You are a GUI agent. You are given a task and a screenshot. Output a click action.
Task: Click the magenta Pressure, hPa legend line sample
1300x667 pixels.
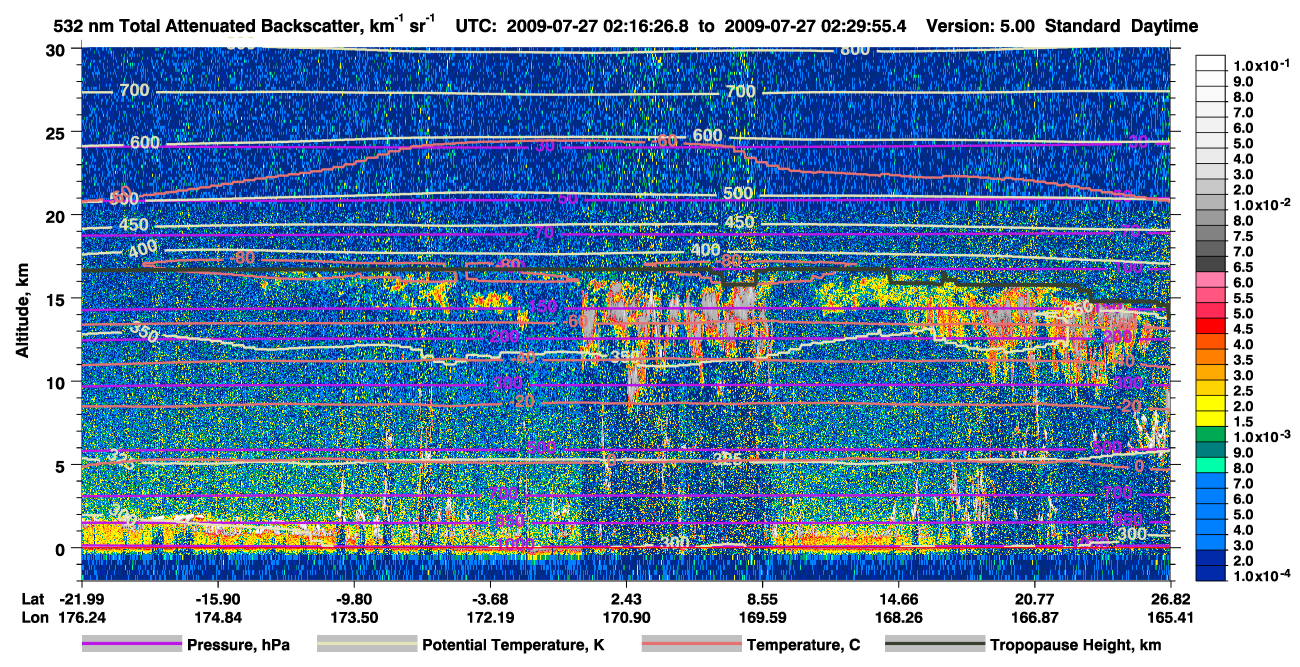(131, 645)
